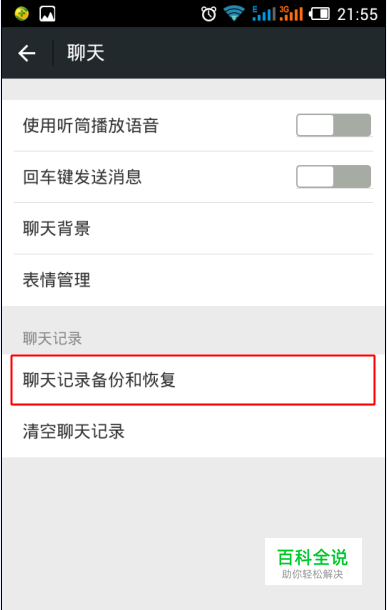Tap the image notification icon
This screenshot has height=610, width=387.
[47, 14]
